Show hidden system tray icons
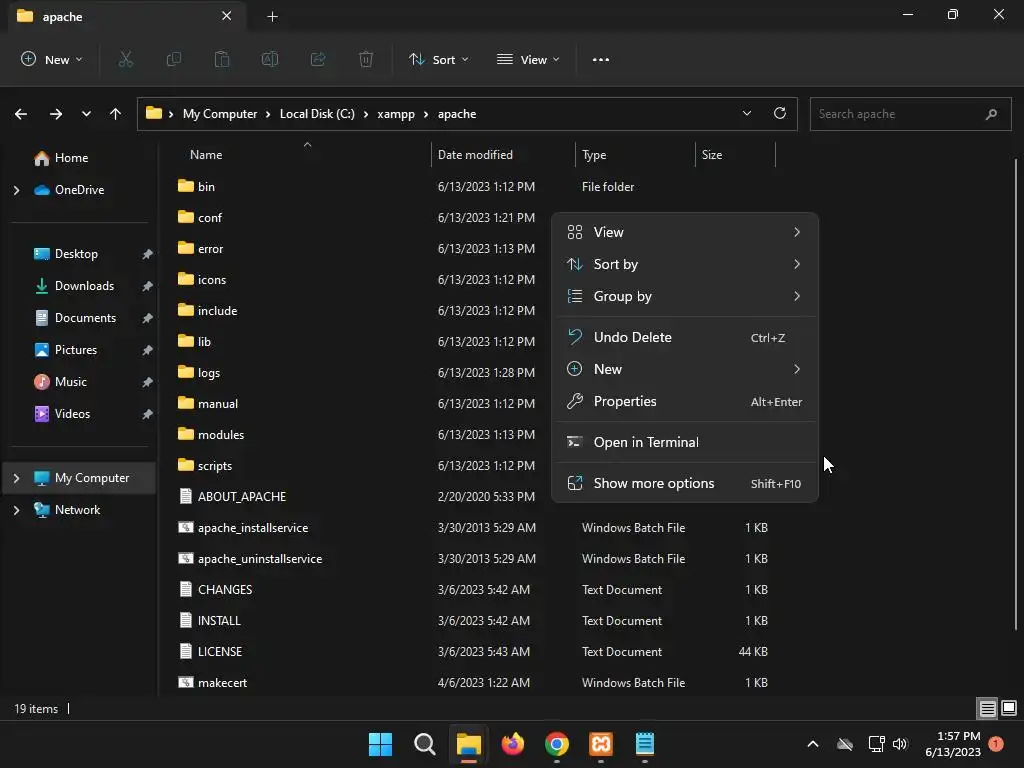 [812, 744]
